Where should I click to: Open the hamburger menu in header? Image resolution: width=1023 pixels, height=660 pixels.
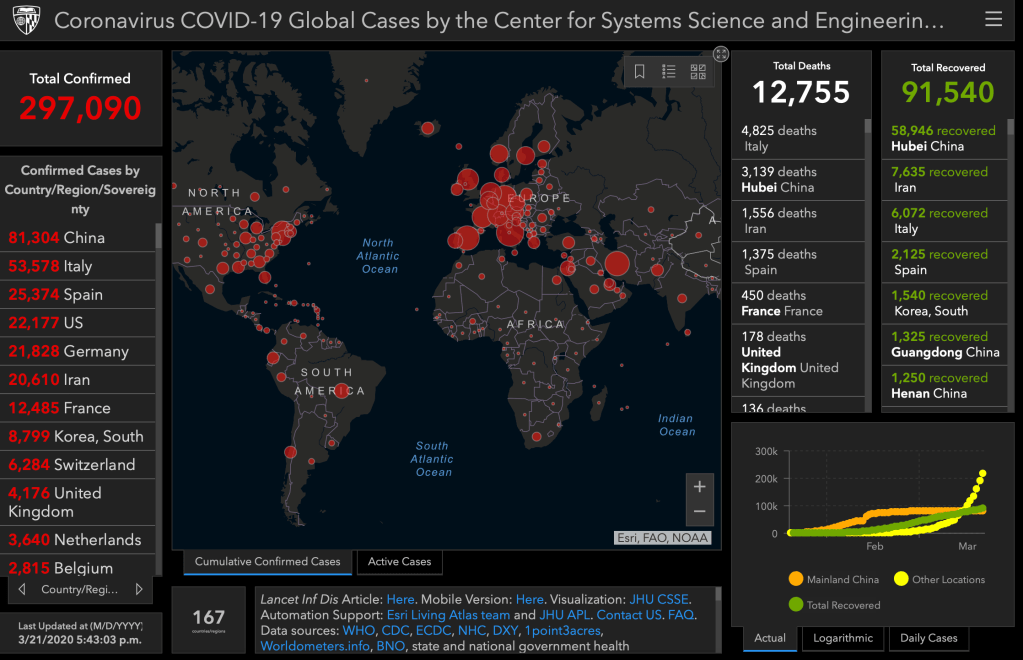pyautogui.click(x=993, y=19)
